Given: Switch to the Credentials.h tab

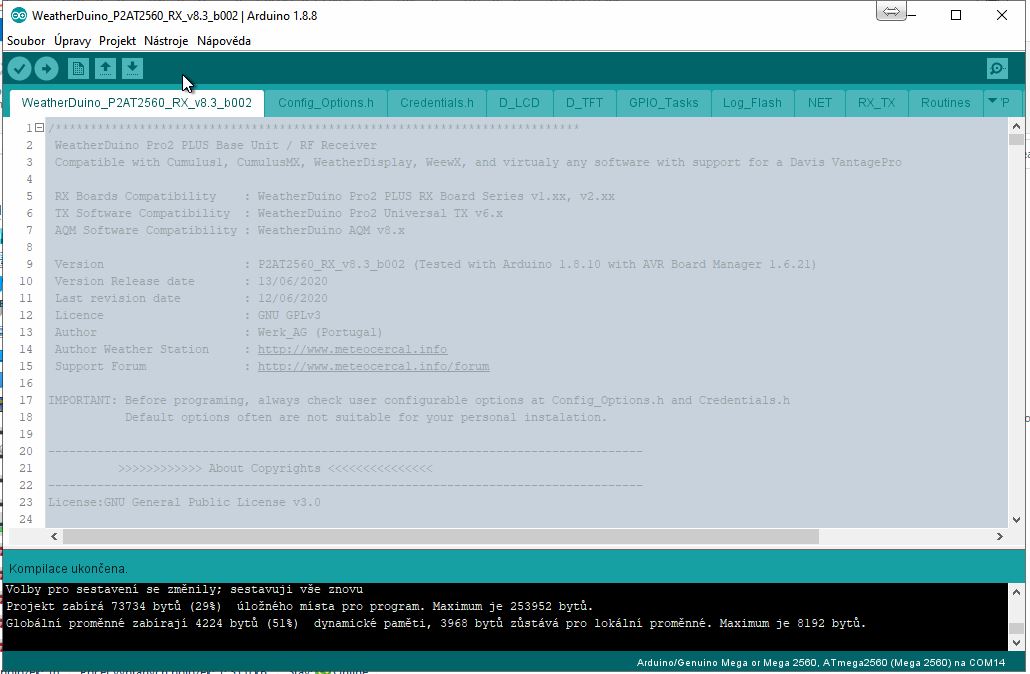Looking at the screenshot, I should click(436, 103).
